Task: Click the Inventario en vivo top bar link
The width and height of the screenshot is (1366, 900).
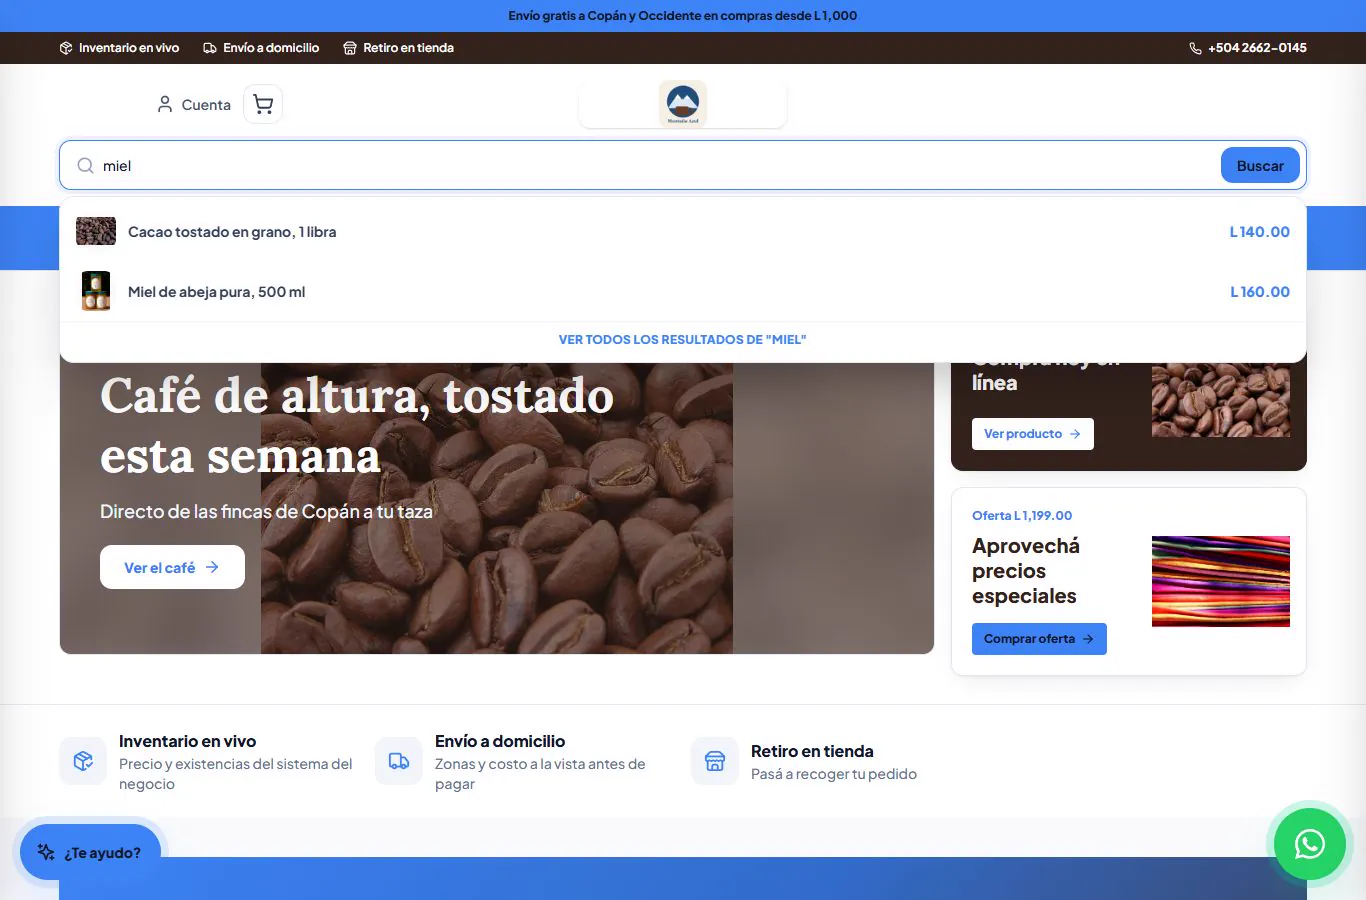Action: (119, 48)
